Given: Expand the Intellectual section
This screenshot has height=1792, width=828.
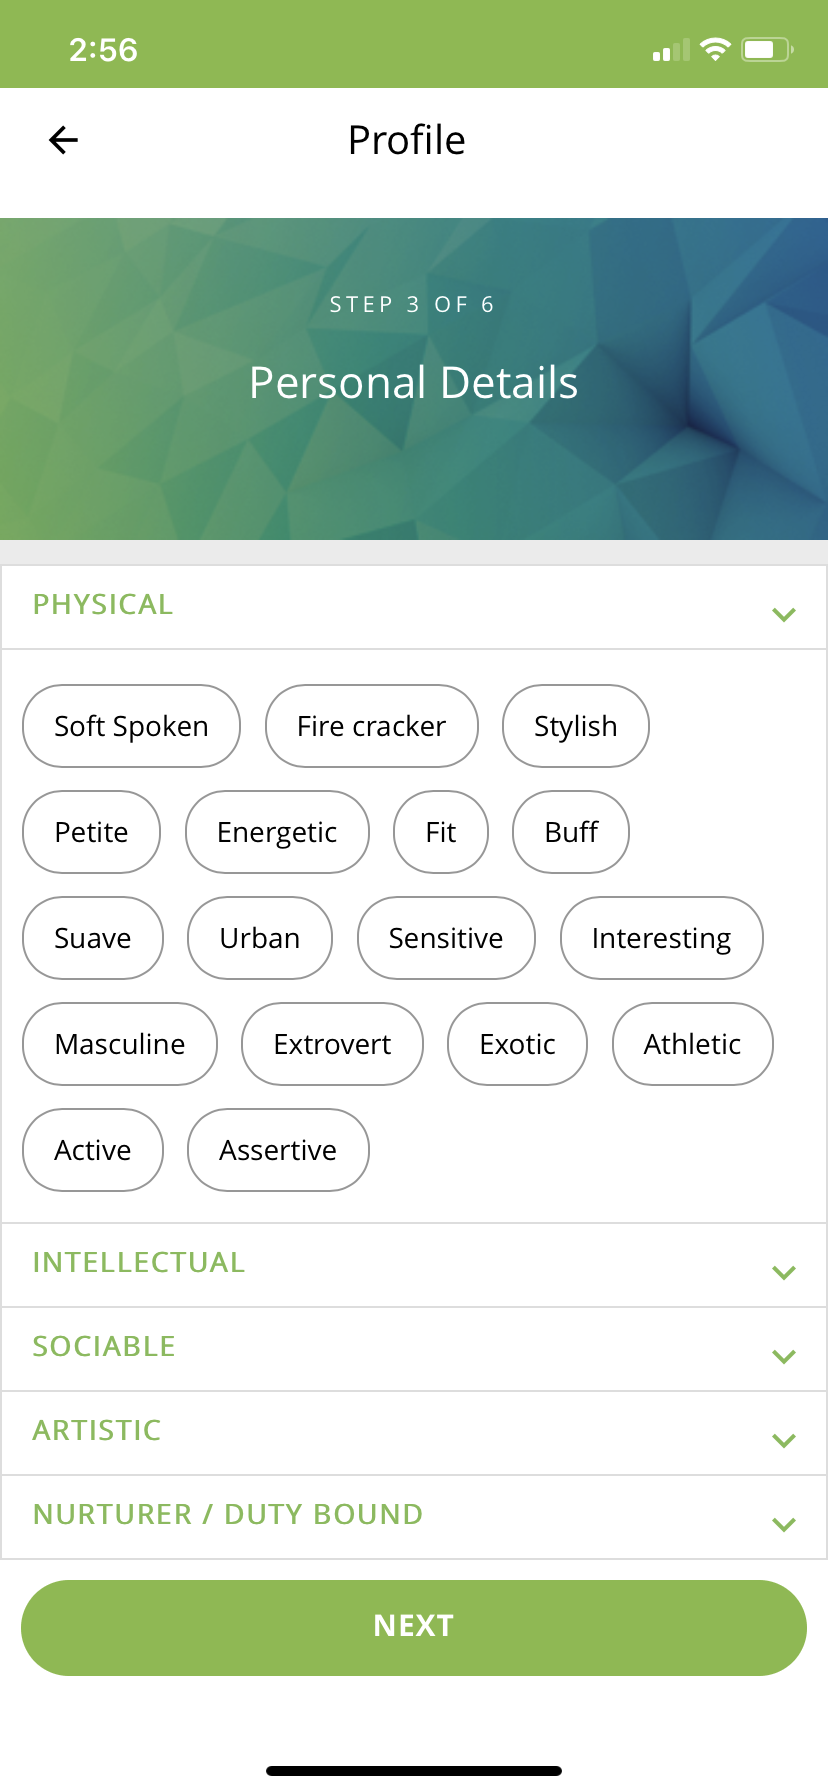Looking at the screenshot, I should click(x=784, y=1272).
